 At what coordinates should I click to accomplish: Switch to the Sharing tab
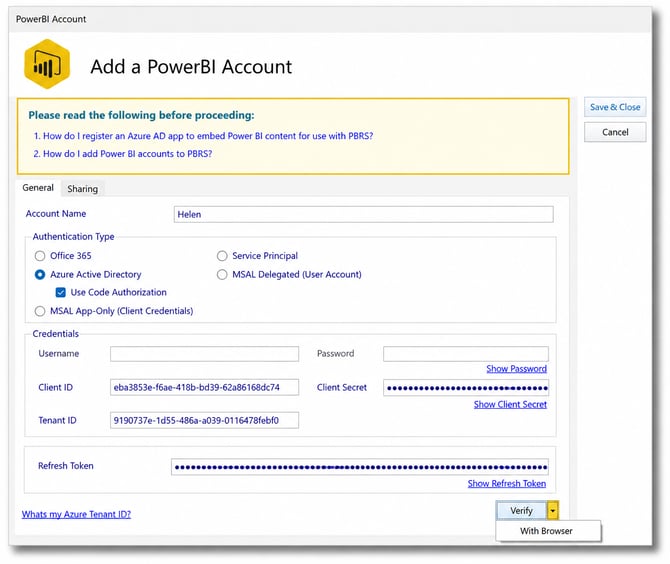[82, 189]
